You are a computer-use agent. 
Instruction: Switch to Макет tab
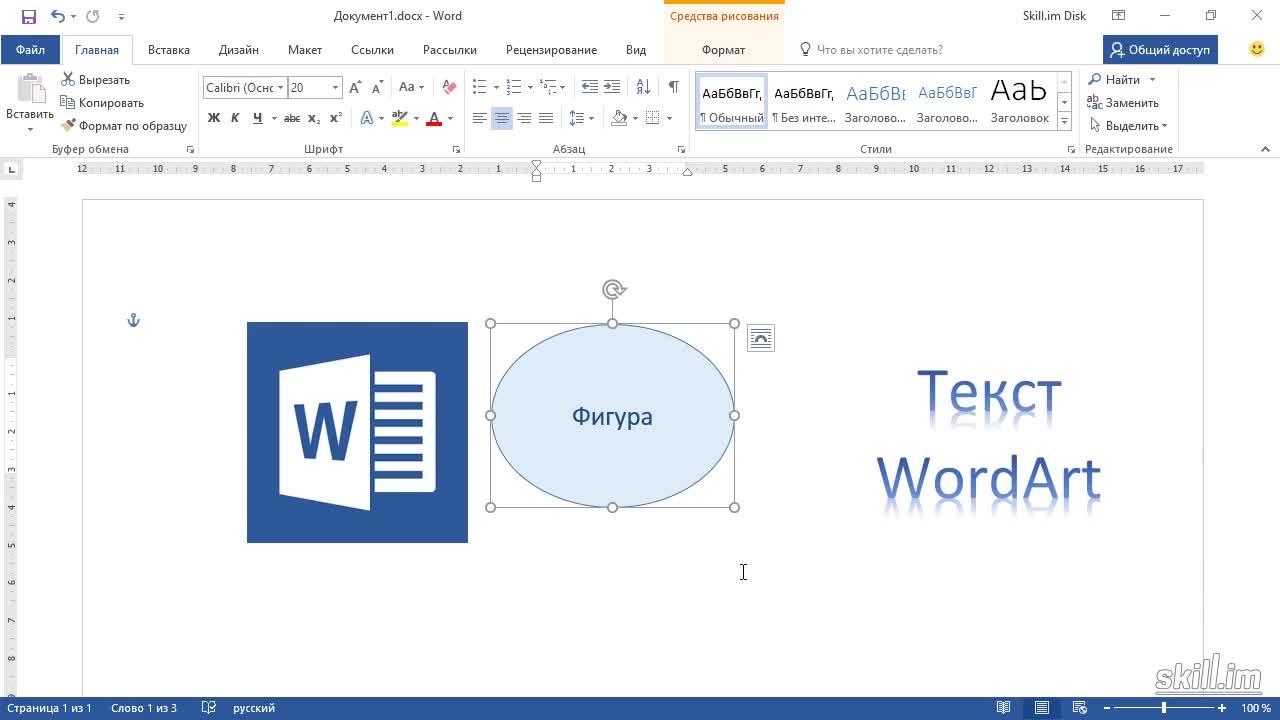[x=305, y=50]
